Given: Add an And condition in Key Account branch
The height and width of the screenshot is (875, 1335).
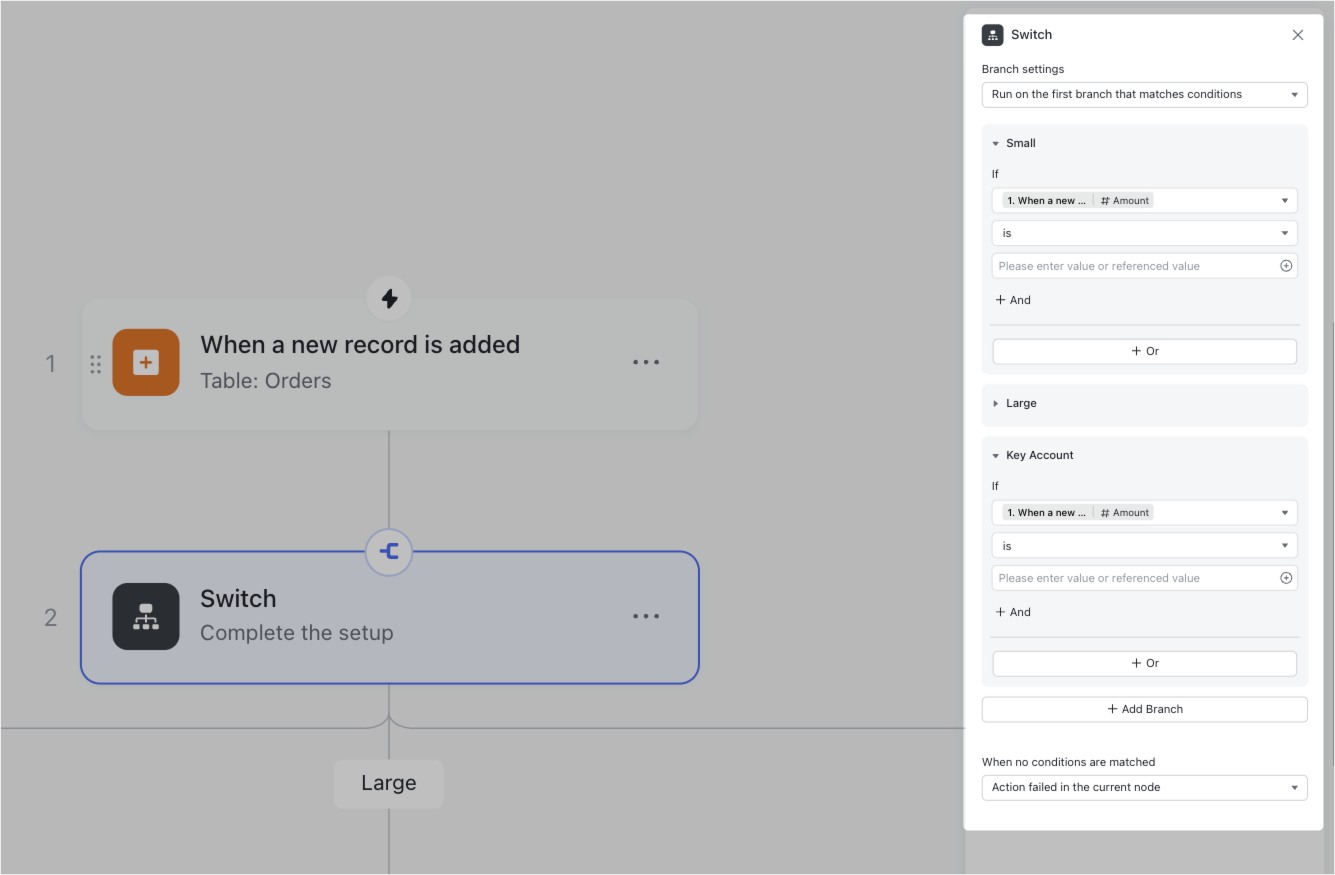Looking at the screenshot, I should 1013,612.
